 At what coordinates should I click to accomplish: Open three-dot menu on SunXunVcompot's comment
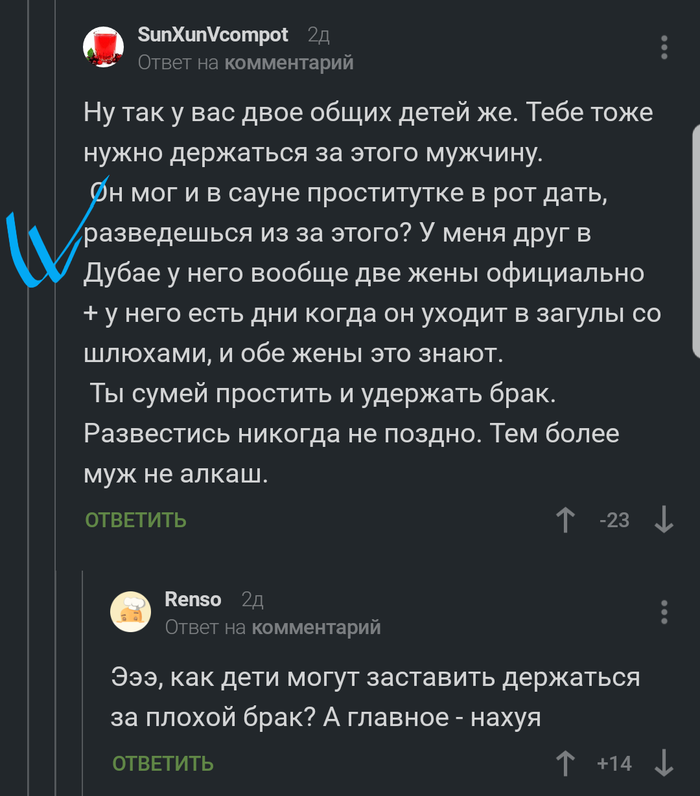pos(665,48)
